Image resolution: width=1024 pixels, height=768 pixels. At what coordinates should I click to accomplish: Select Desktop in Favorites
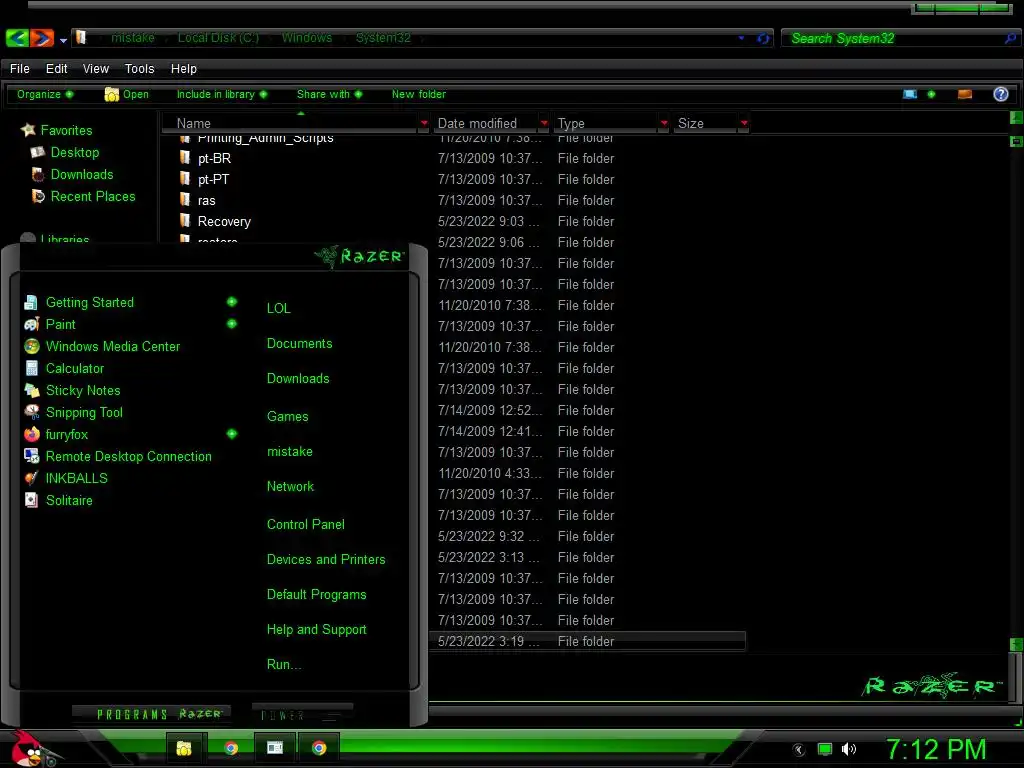pos(75,152)
